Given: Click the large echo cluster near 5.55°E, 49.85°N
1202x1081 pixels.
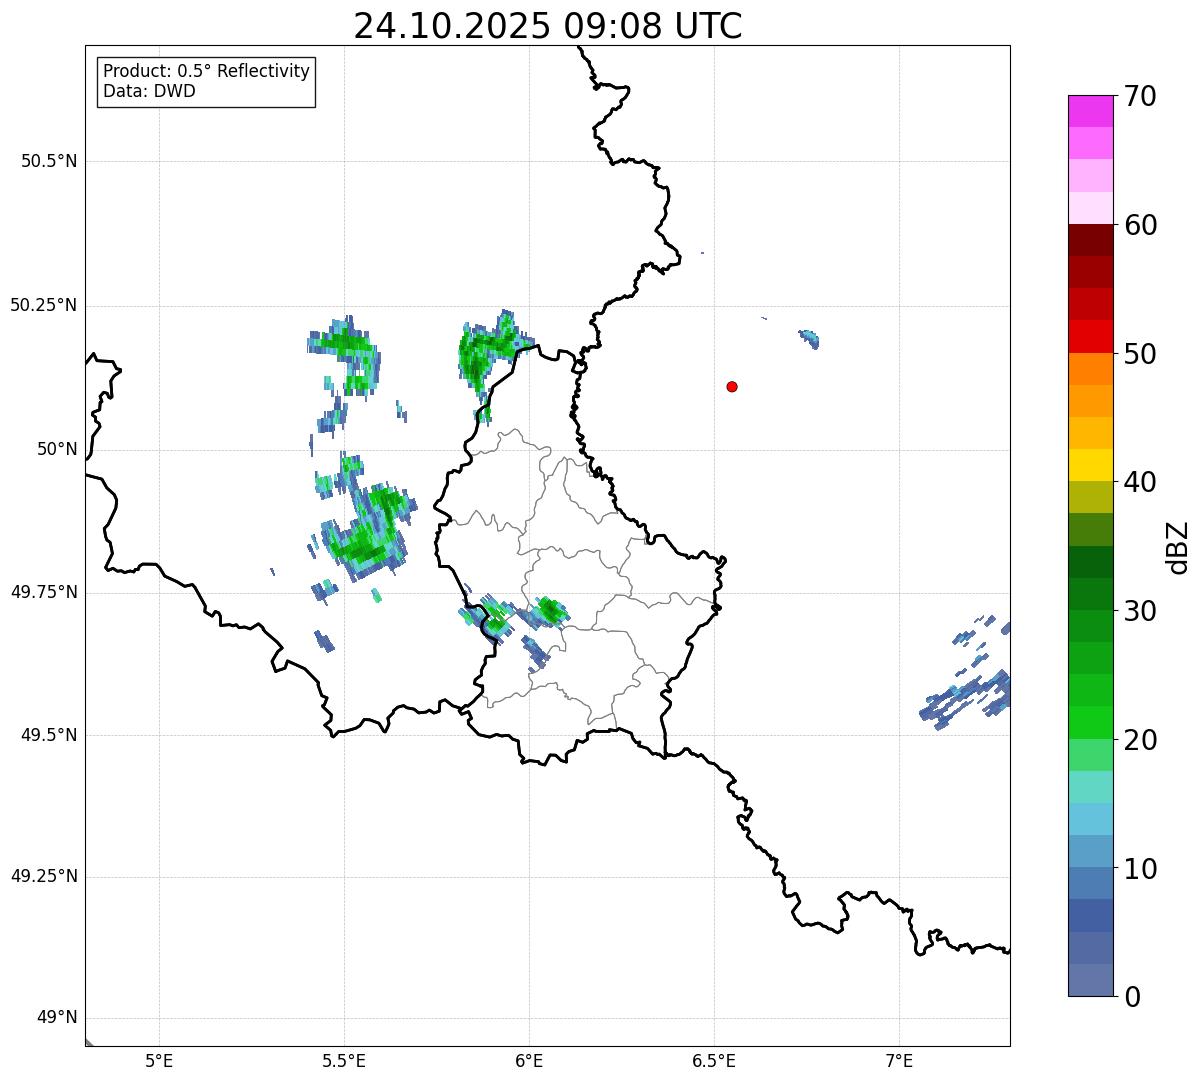Looking at the screenshot, I should [x=365, y=530].
